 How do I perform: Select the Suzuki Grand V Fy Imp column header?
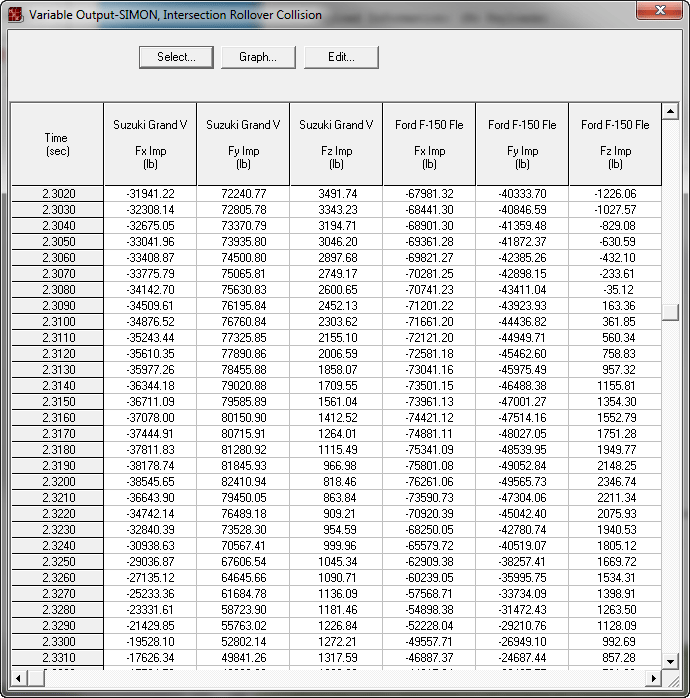point(243,144)
